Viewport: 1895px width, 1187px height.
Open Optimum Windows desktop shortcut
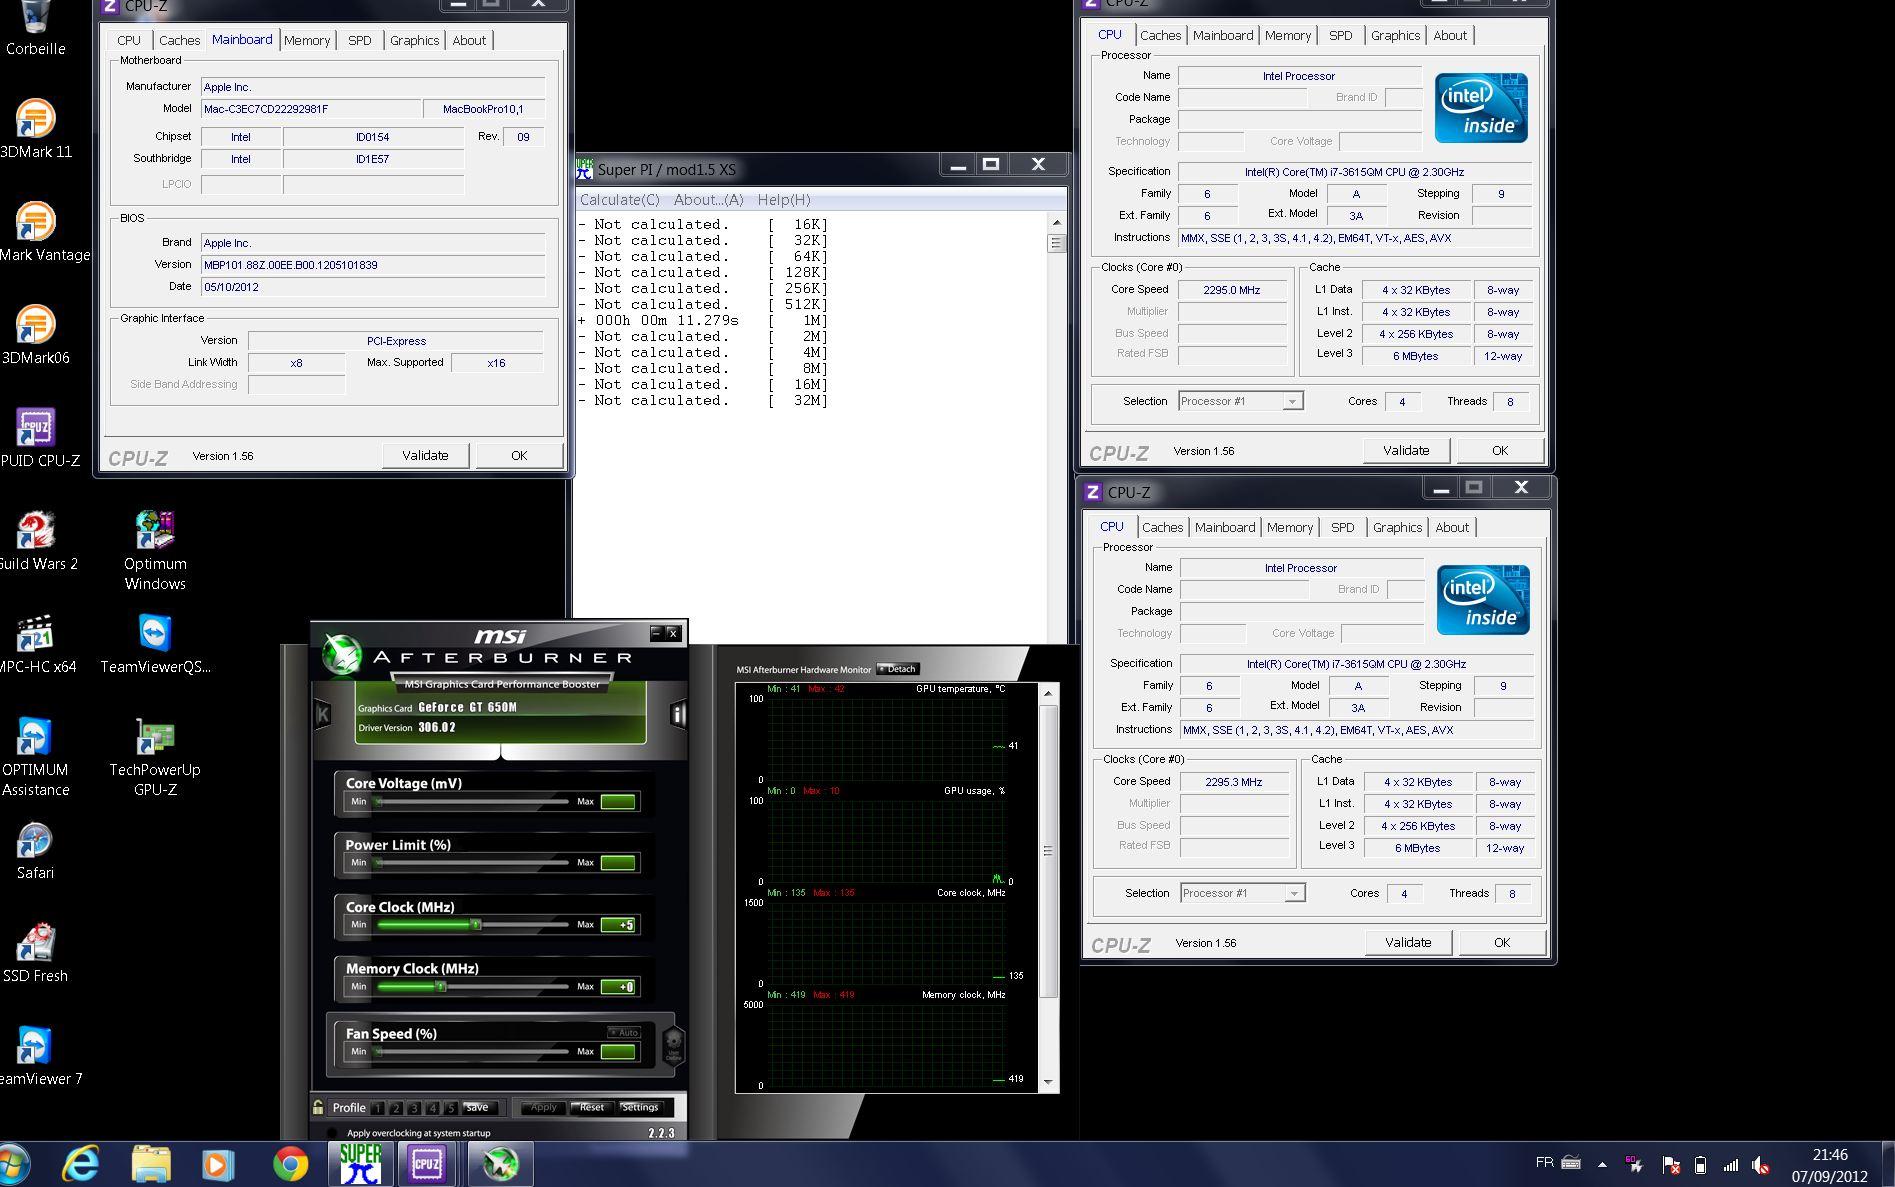coord(155,550)
